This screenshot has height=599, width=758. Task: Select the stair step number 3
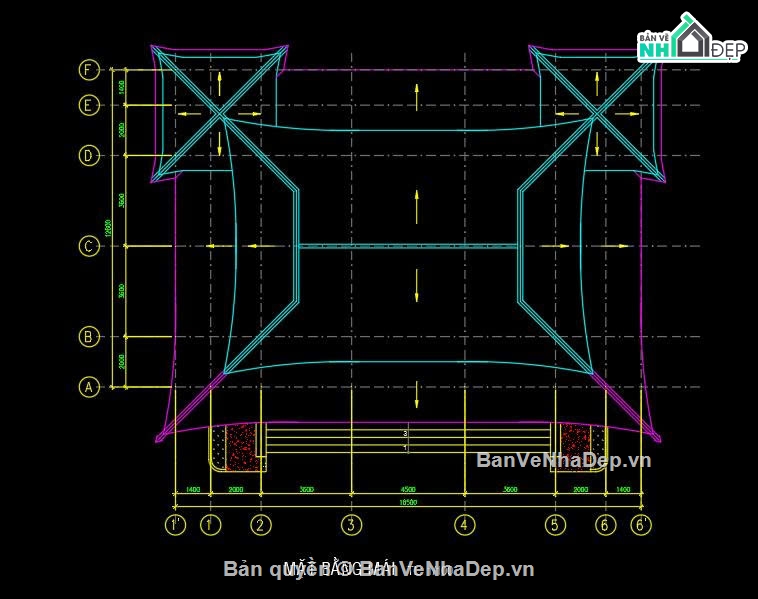pyautogui.click(x=405, y=434)
